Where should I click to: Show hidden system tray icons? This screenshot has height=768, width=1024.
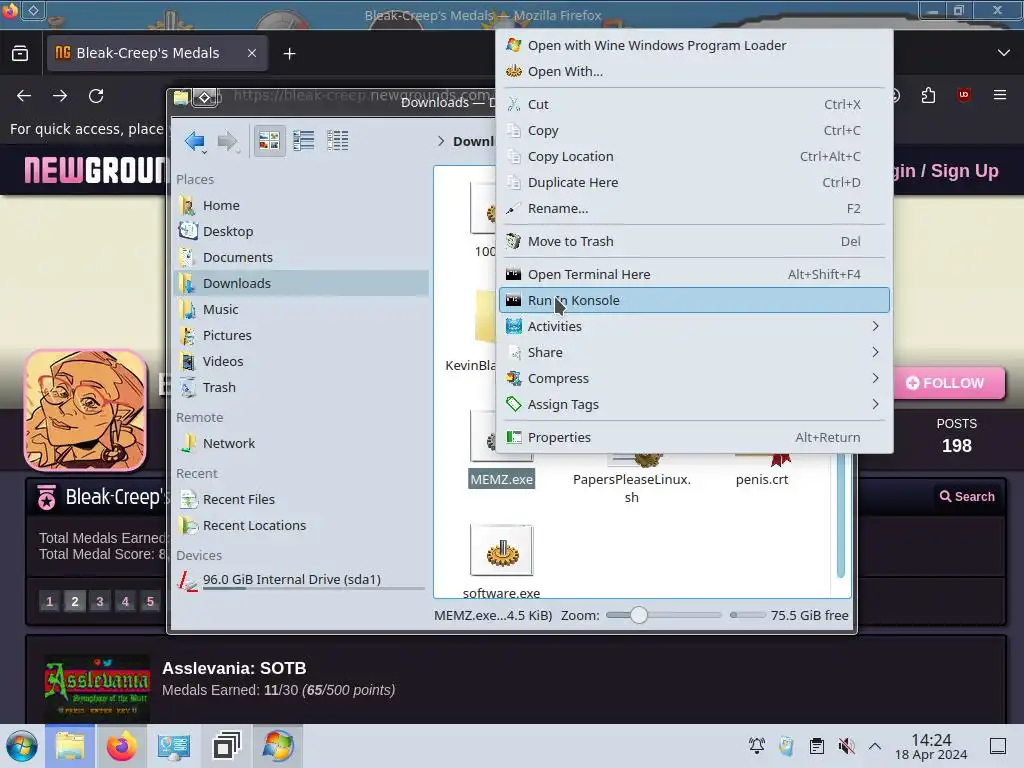click(875, 746)
